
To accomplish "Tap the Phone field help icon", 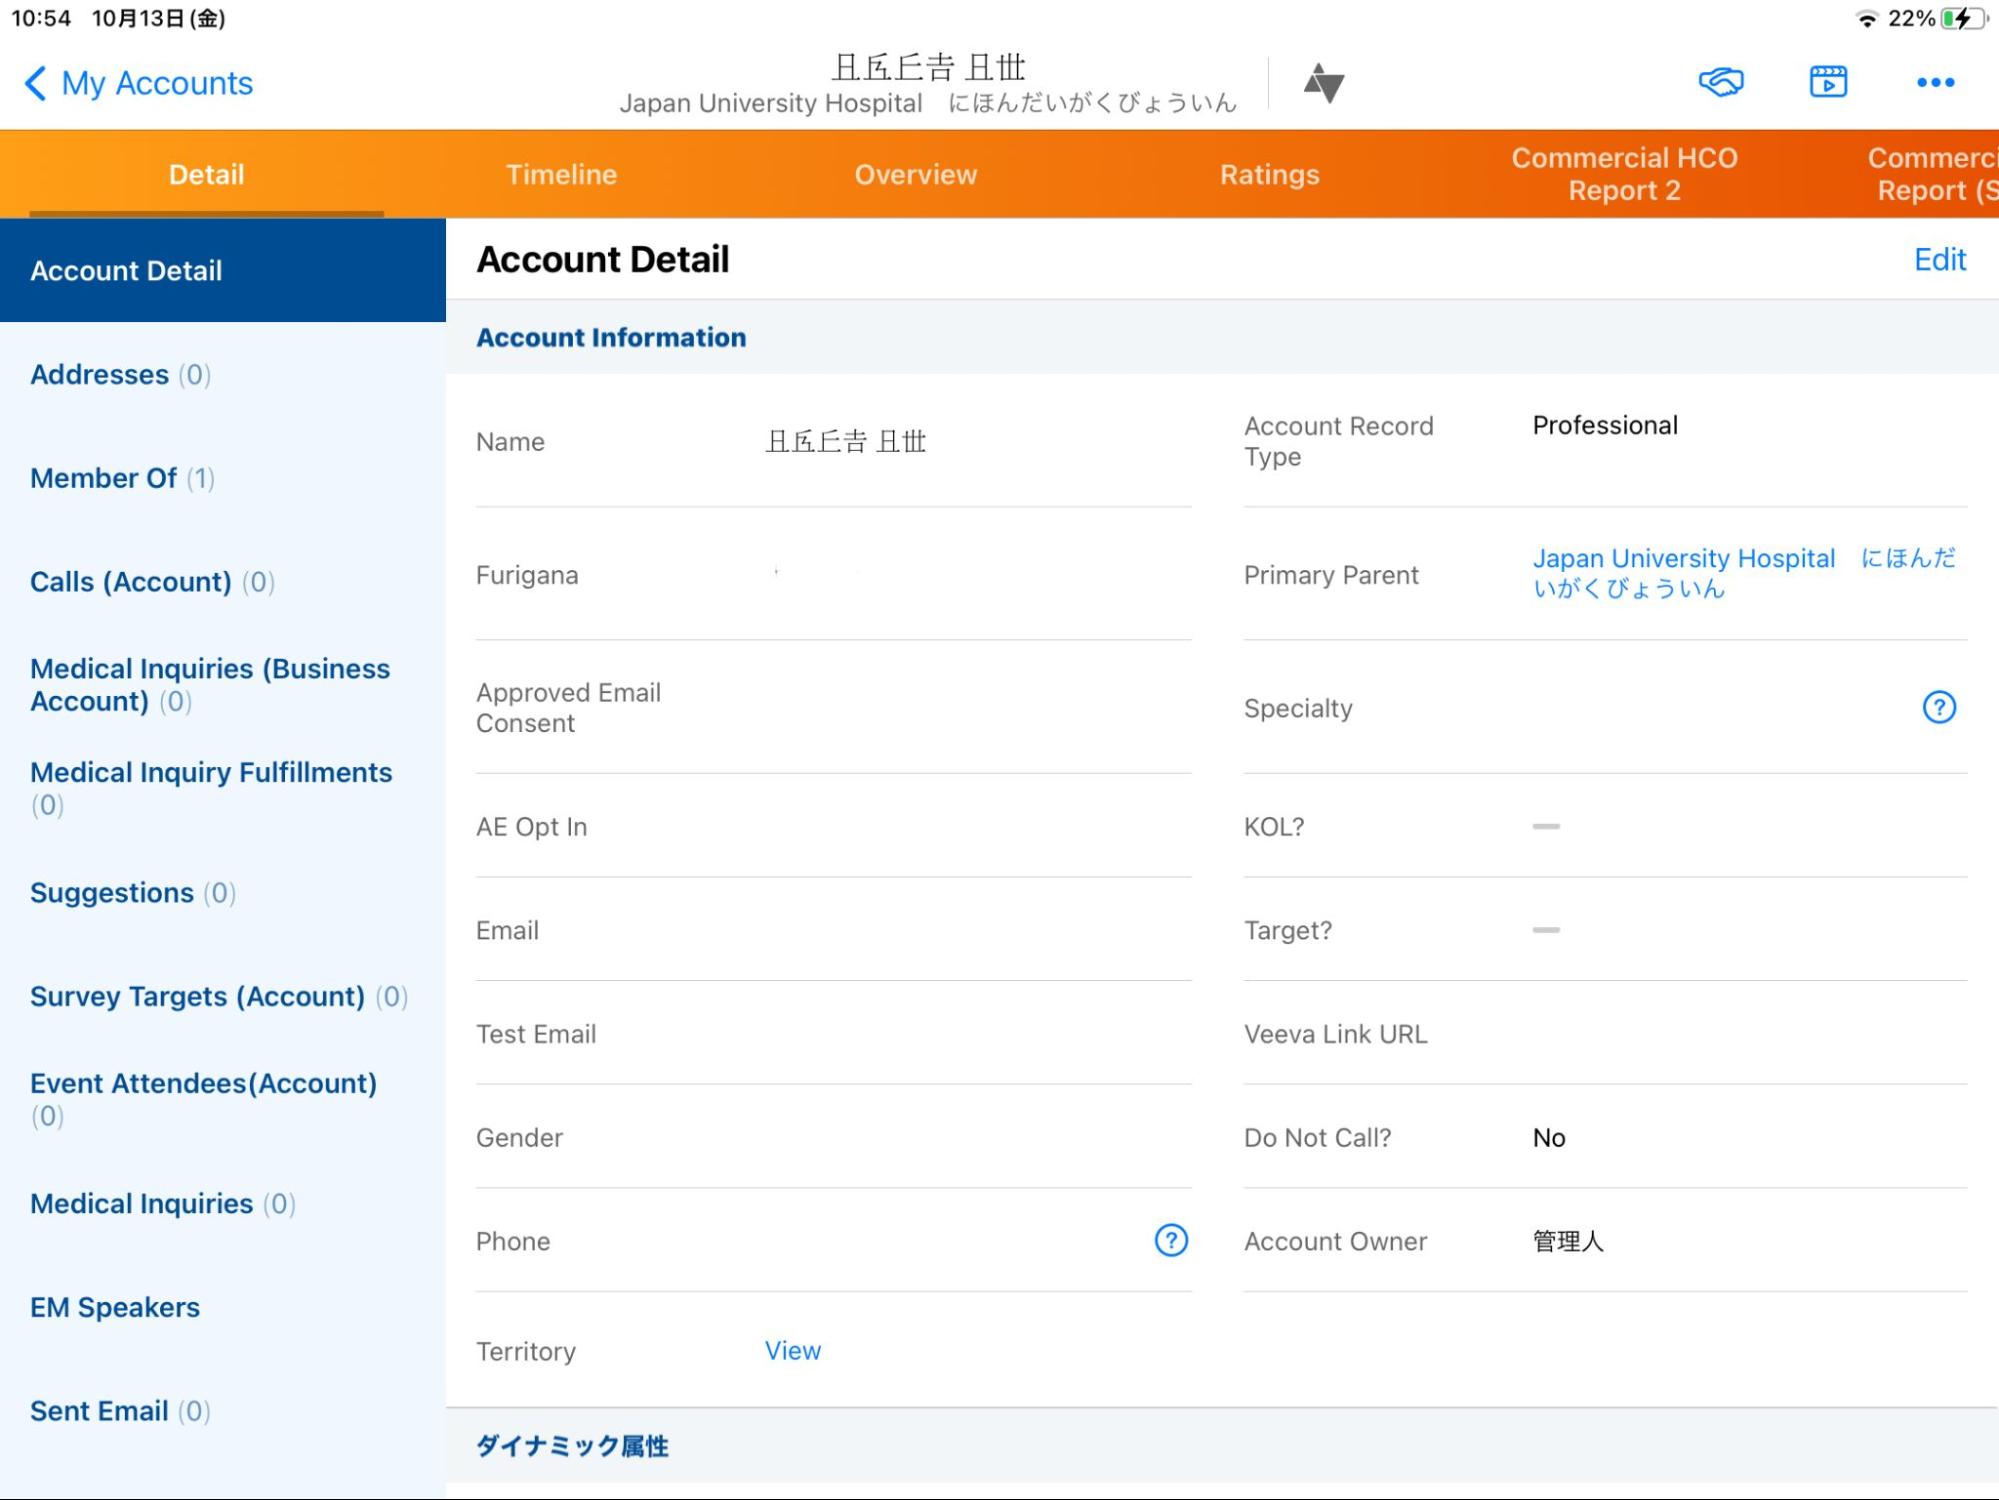I will [x=1170, y=1241].
